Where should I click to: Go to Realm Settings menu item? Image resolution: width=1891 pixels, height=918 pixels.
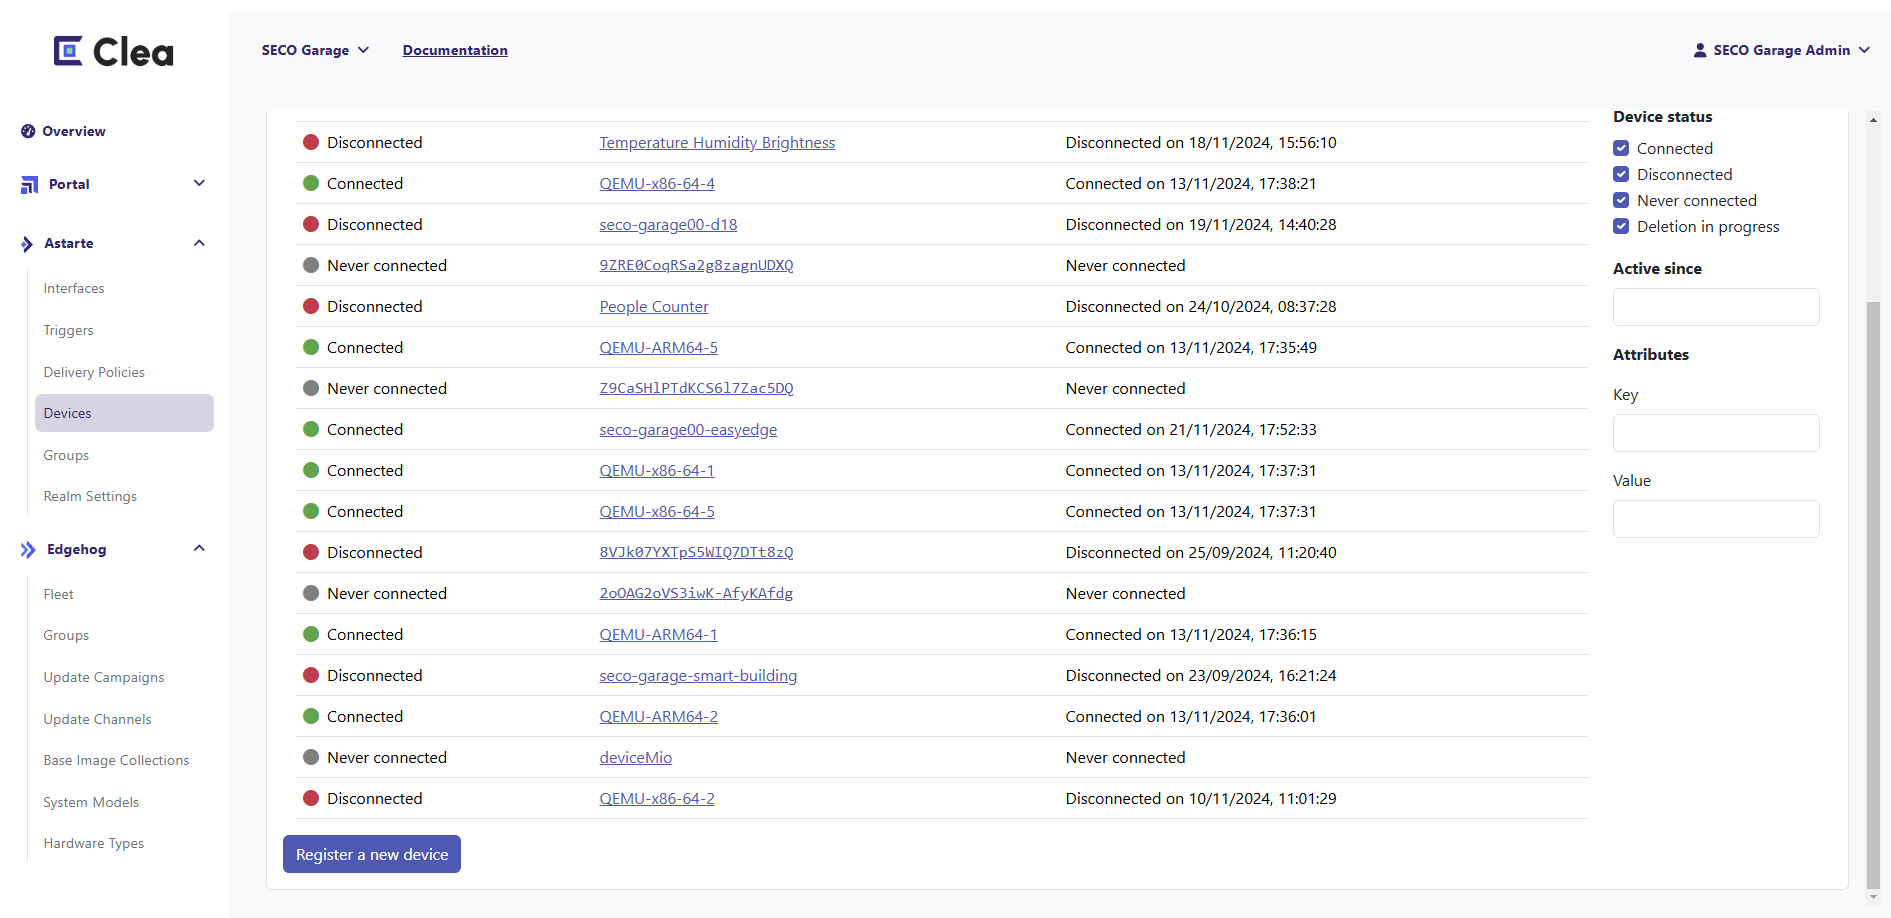[90, 497]
